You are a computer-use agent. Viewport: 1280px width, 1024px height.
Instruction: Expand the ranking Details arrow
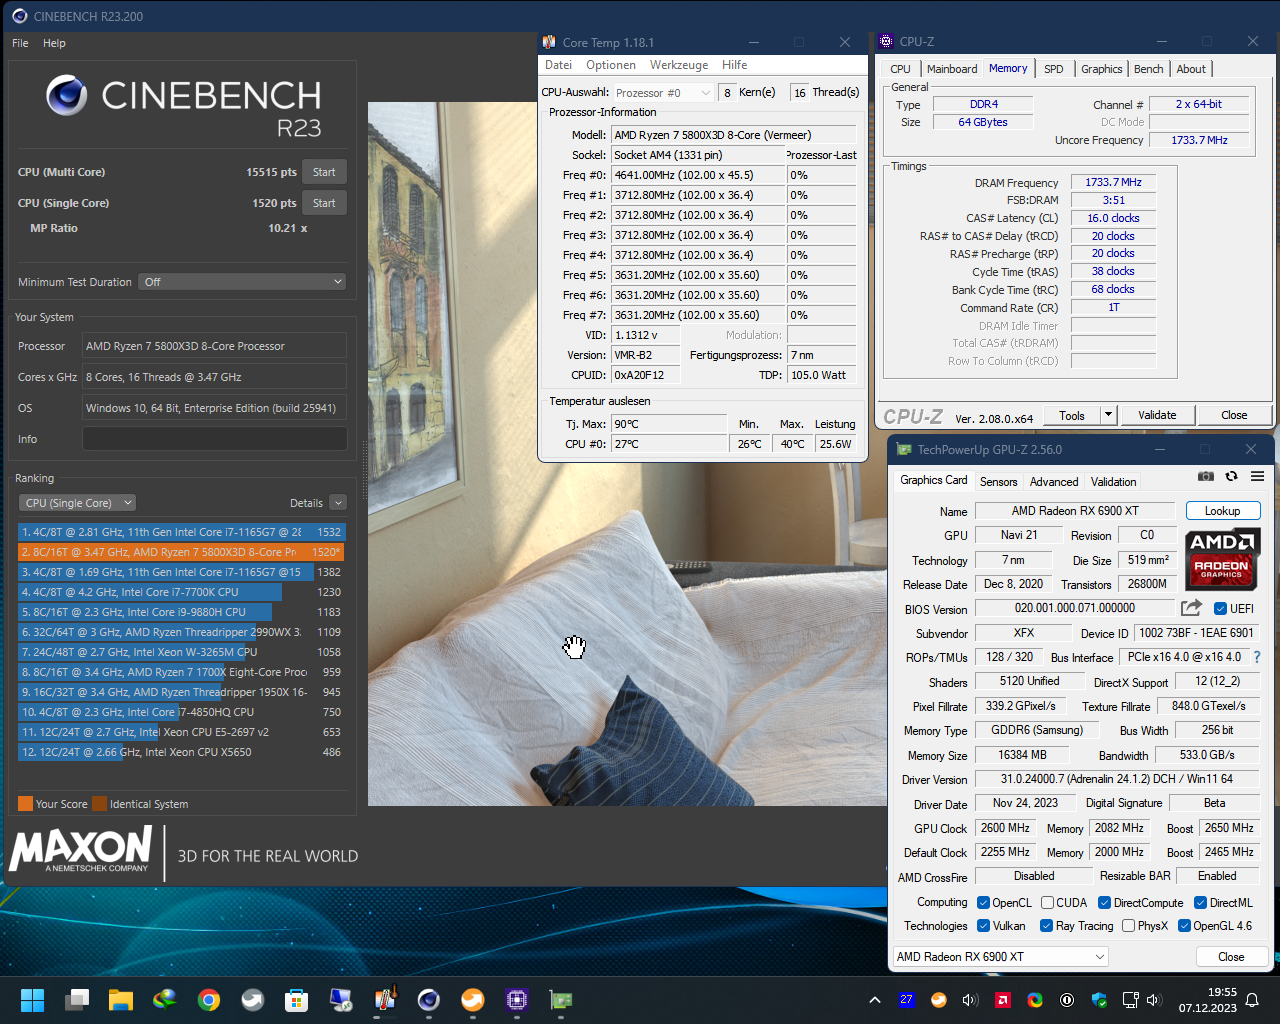tap(338, 503)
